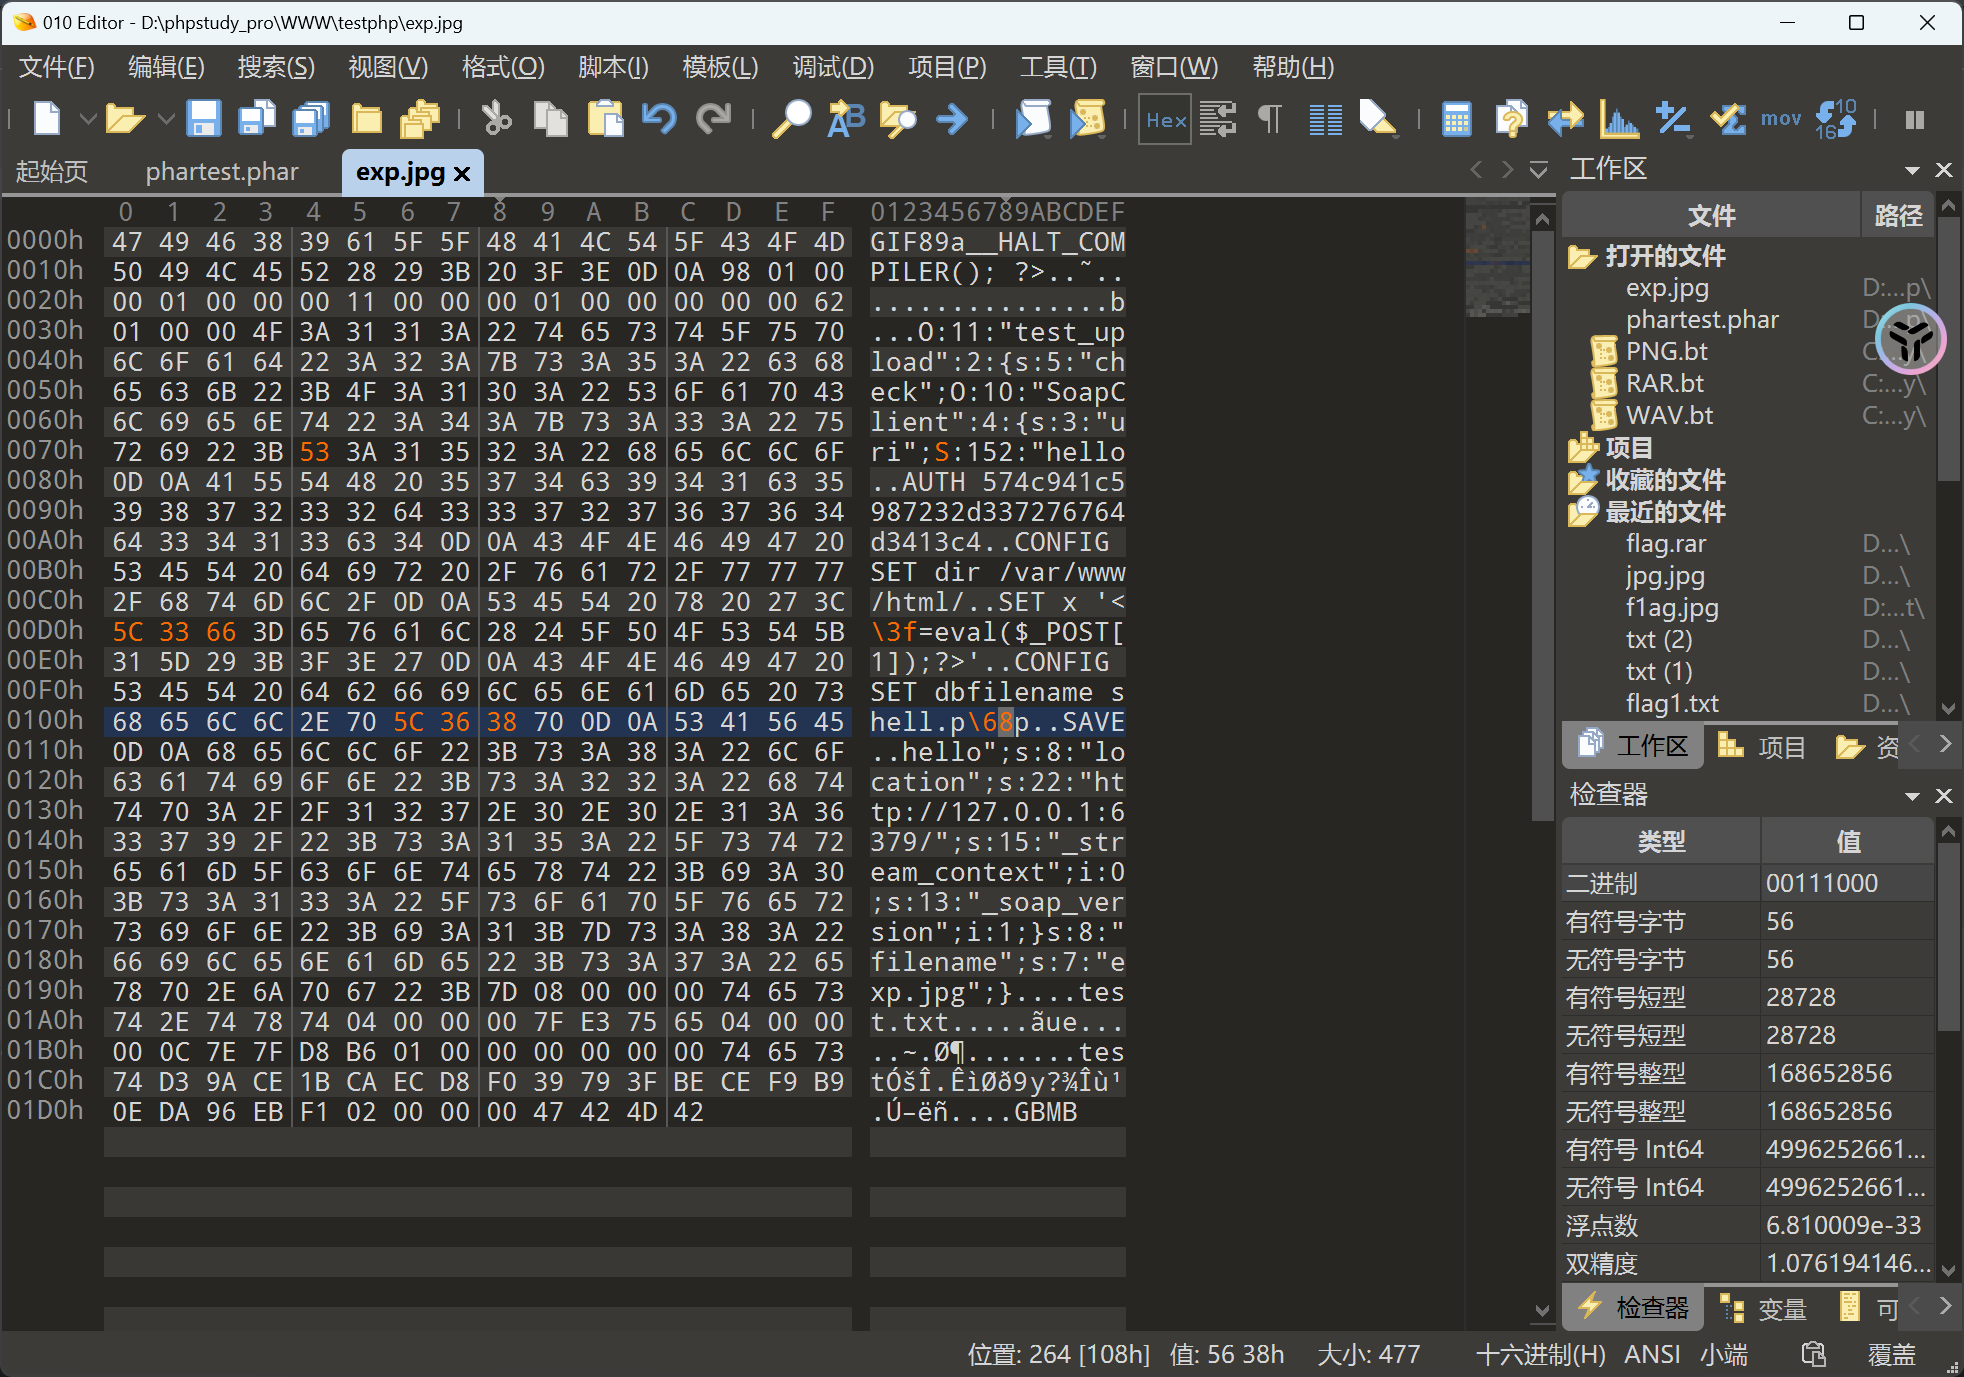Select the 项目 workspace tab

[1764, 746]
